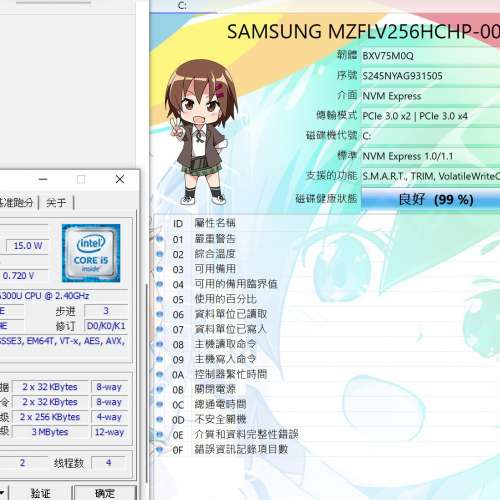Screen dimensions: 500x500
Task: Click the status icon of 0D 不安全關機
Action: pyautogui.click(x=160, y=419)
